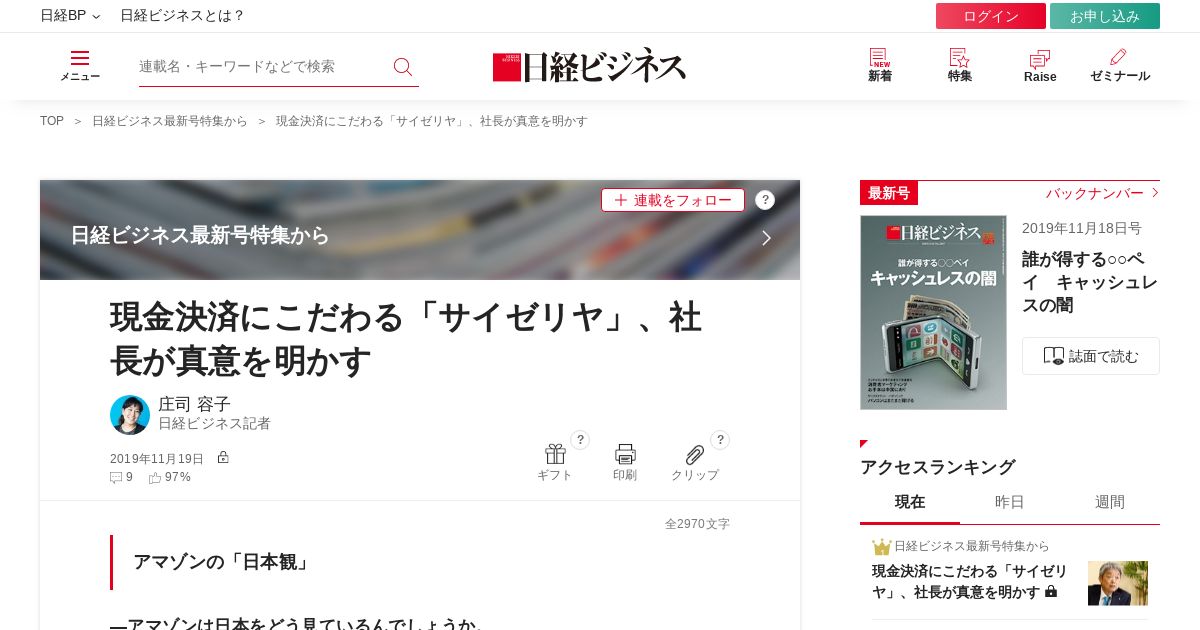Click help question mark above ギフト
The height and width of the screenshot is (630, 1200).
tap(580, 440)
